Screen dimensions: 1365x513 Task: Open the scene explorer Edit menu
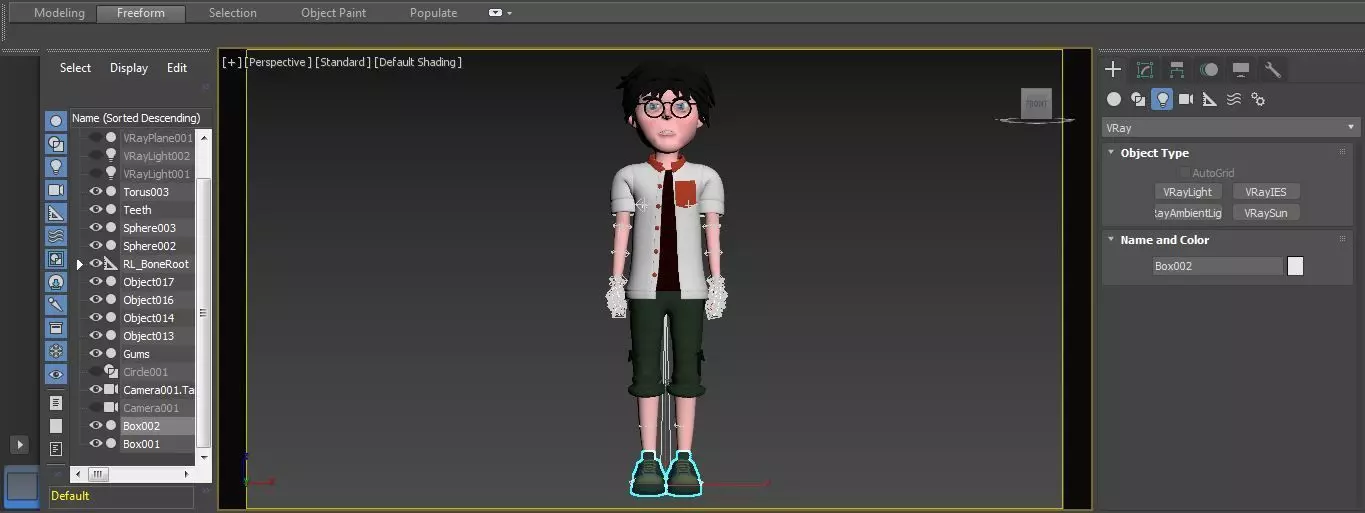point(177,68)
